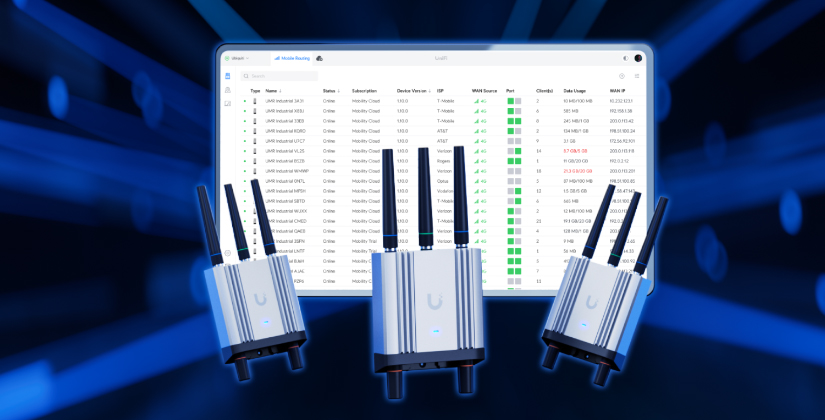825x420 pixels.
Task: Click the ISP column header
Action: (440, 91)
